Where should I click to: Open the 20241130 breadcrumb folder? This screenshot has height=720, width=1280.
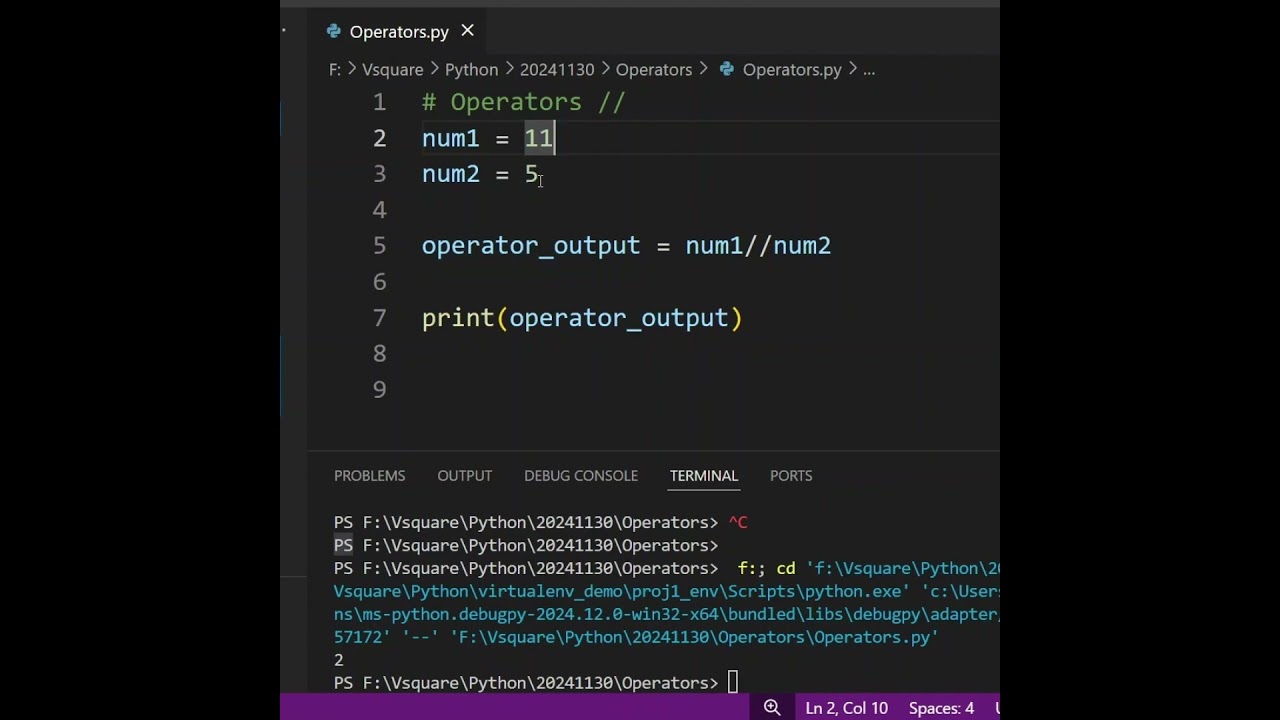tap(557, 69)
